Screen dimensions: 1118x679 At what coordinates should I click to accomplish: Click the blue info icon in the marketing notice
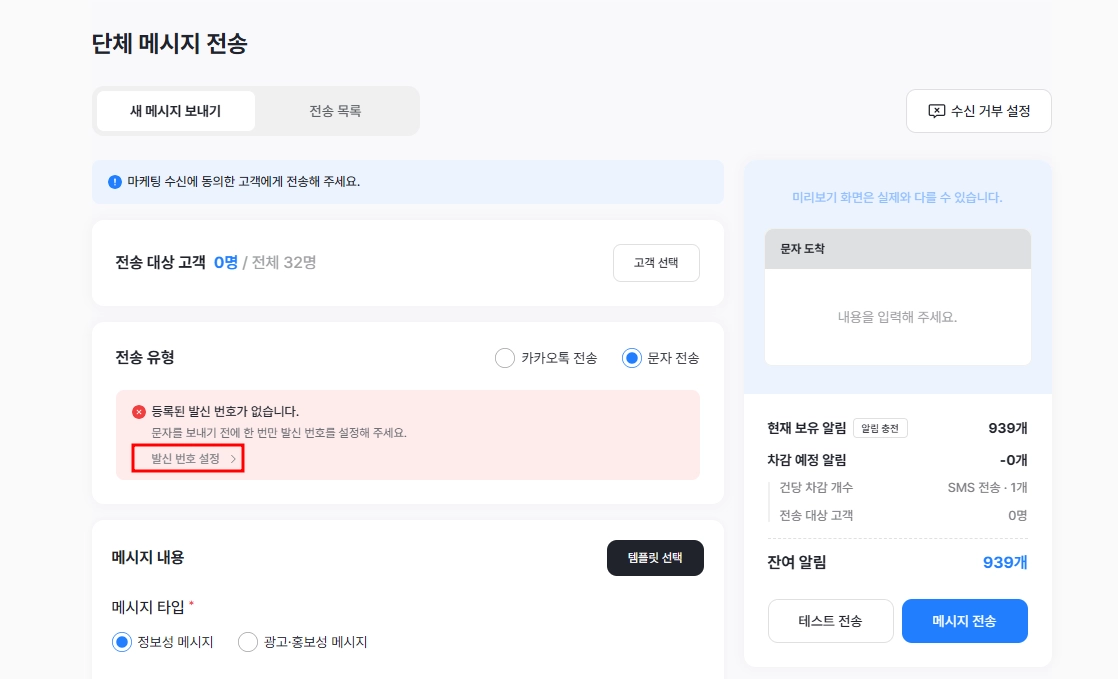115,182
